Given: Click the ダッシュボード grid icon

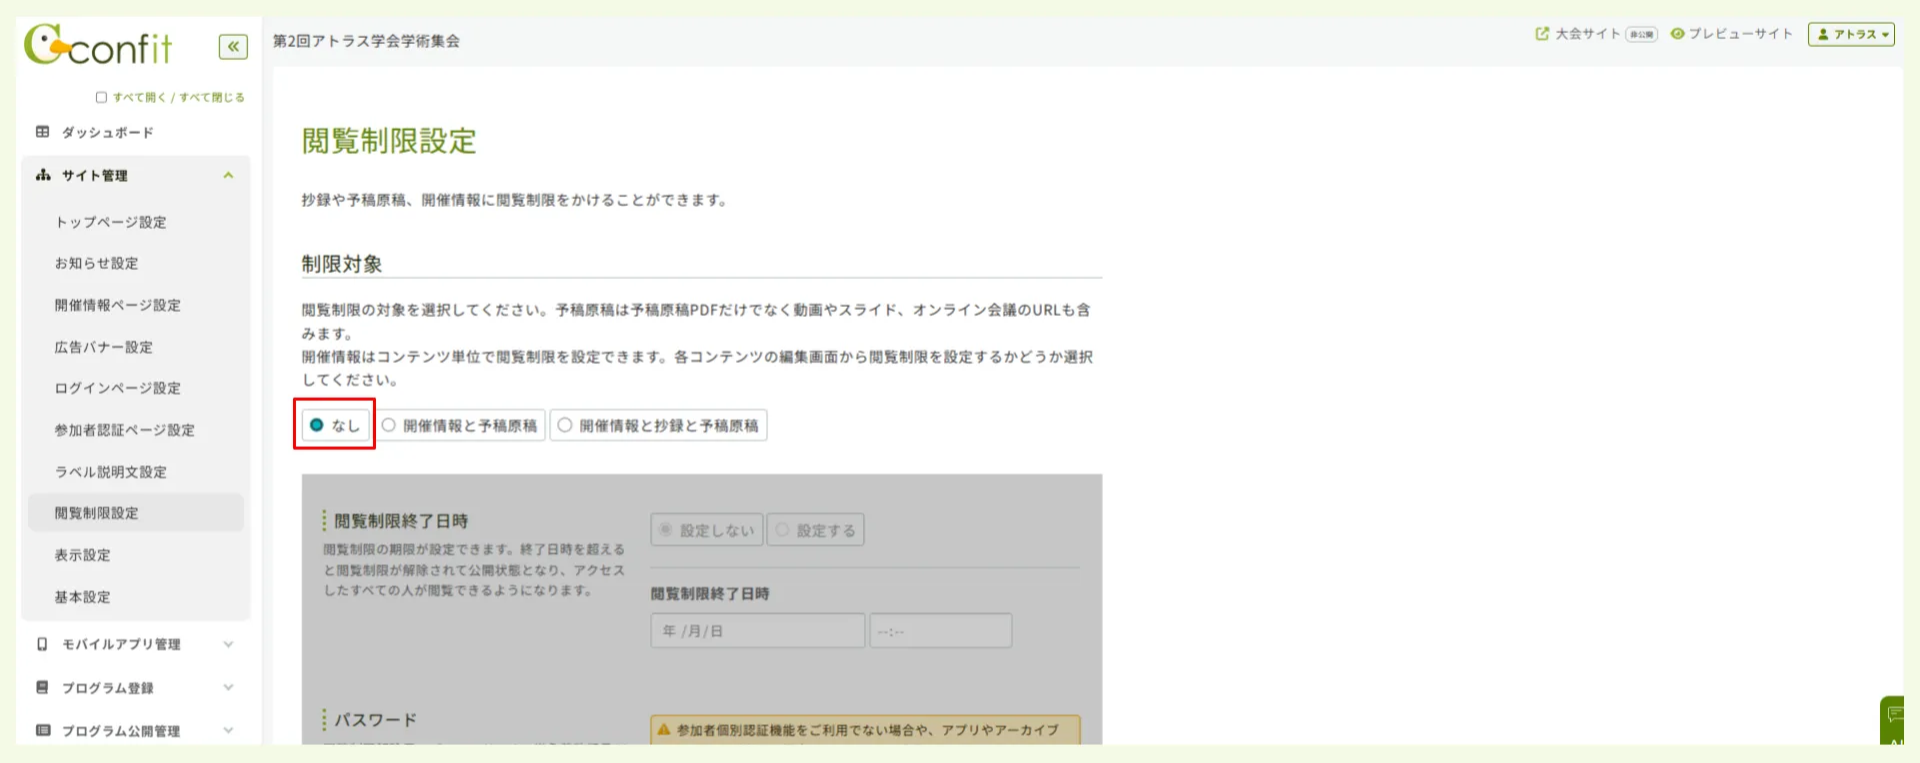Looking at the screenshot, I should click(42, 132).
